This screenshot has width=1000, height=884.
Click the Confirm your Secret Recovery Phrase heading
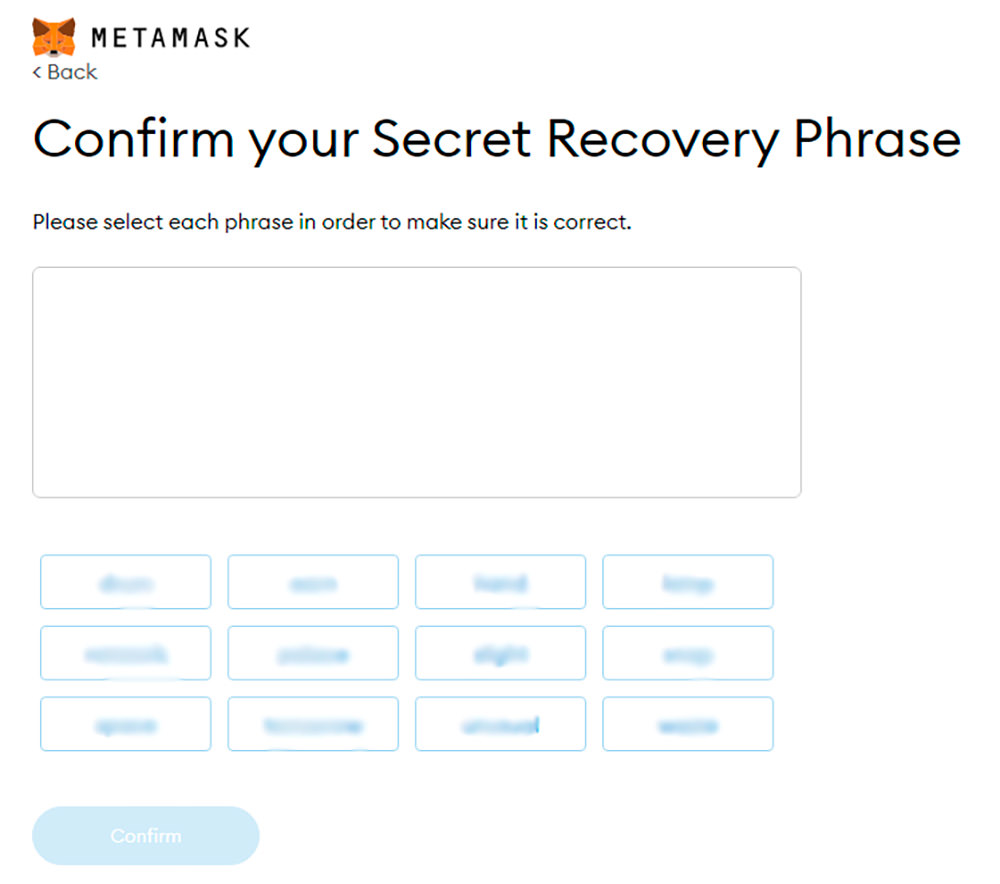[x=497, y=140]
